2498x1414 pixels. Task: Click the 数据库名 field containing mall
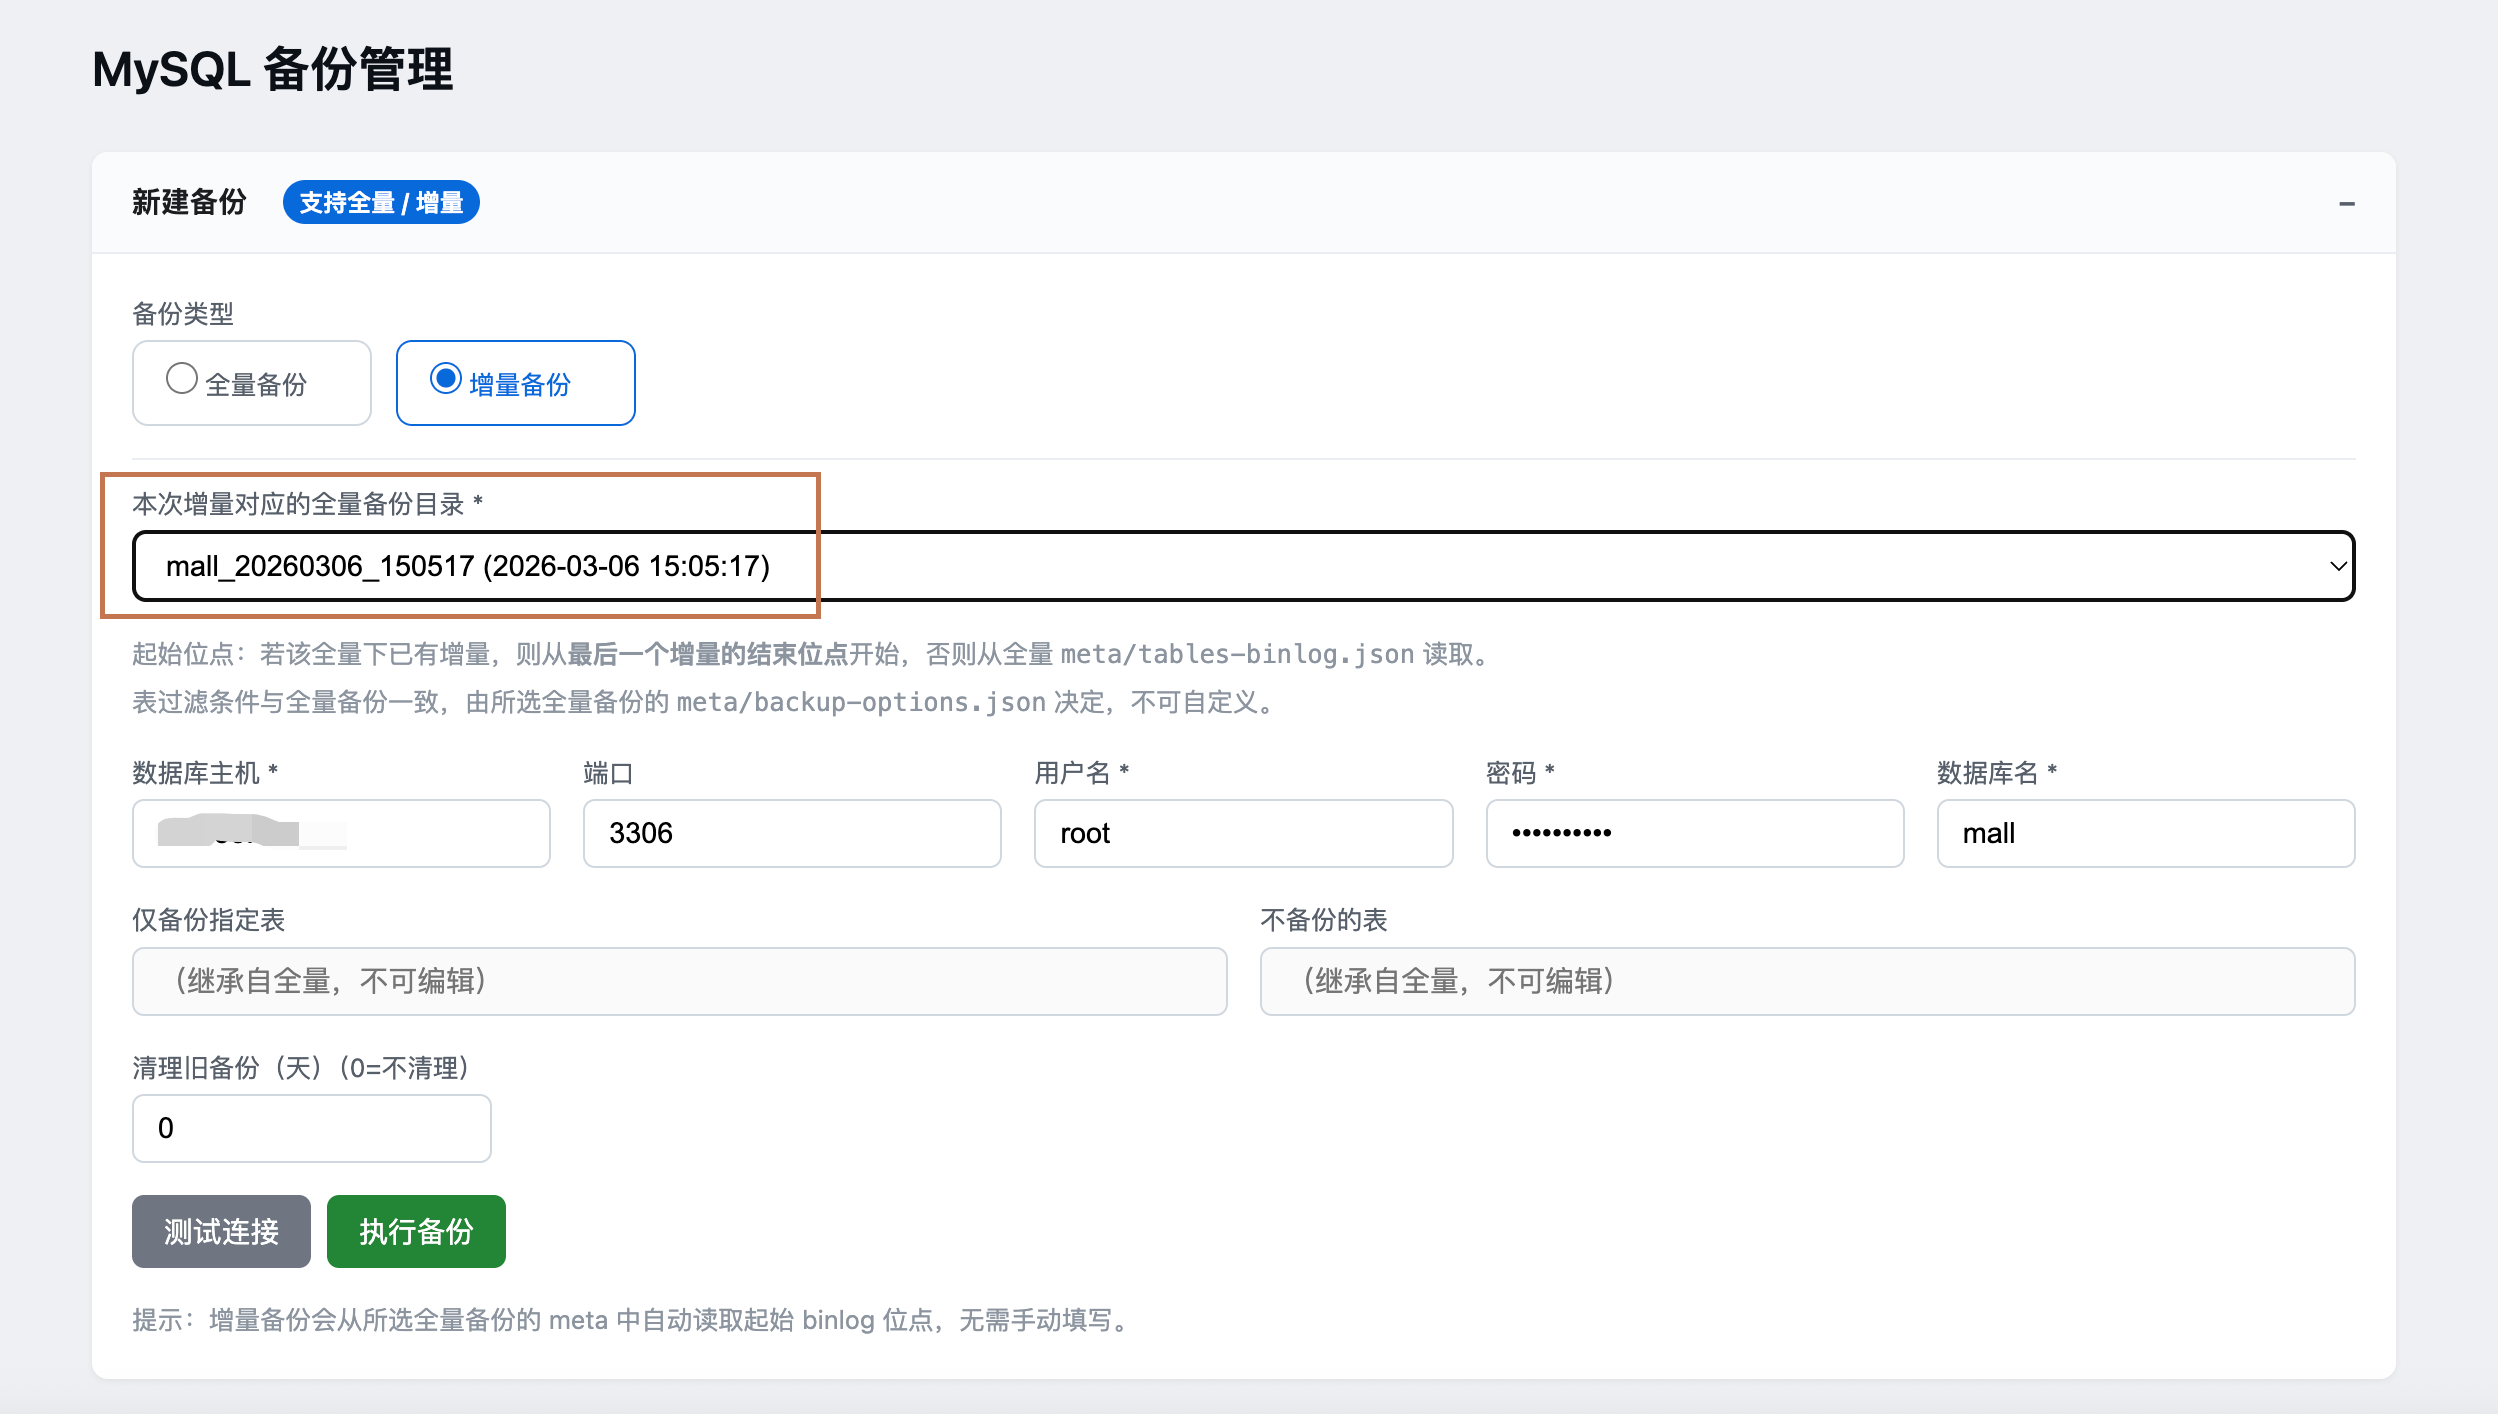click(x=2145, y=833)
